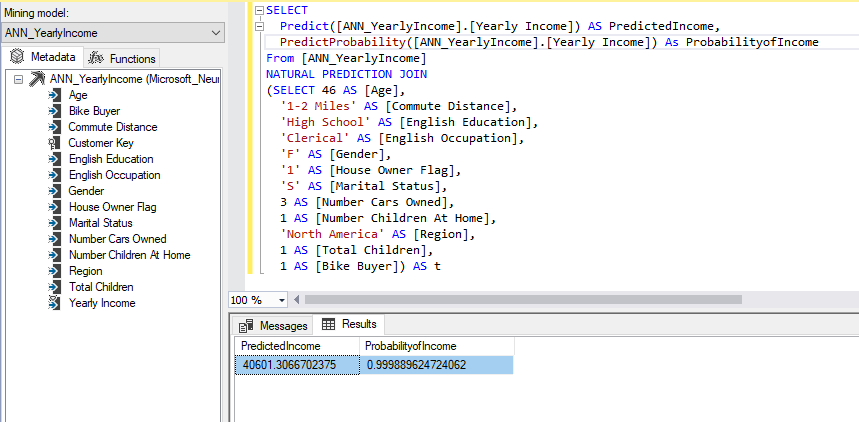Click the Metadata tab cube icon
The image size is (859, 422).
pyautogui.click(x=18, y=56)
